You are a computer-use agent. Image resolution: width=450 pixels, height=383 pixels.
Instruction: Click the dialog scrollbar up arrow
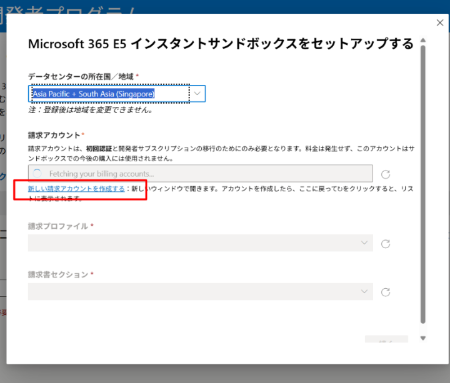coord(423,40)
